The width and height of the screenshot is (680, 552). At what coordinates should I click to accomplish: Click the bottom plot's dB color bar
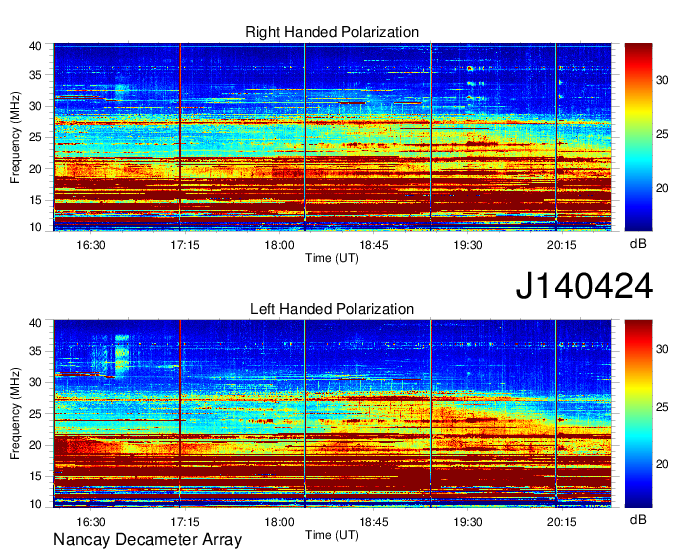[x=638, y=414]
